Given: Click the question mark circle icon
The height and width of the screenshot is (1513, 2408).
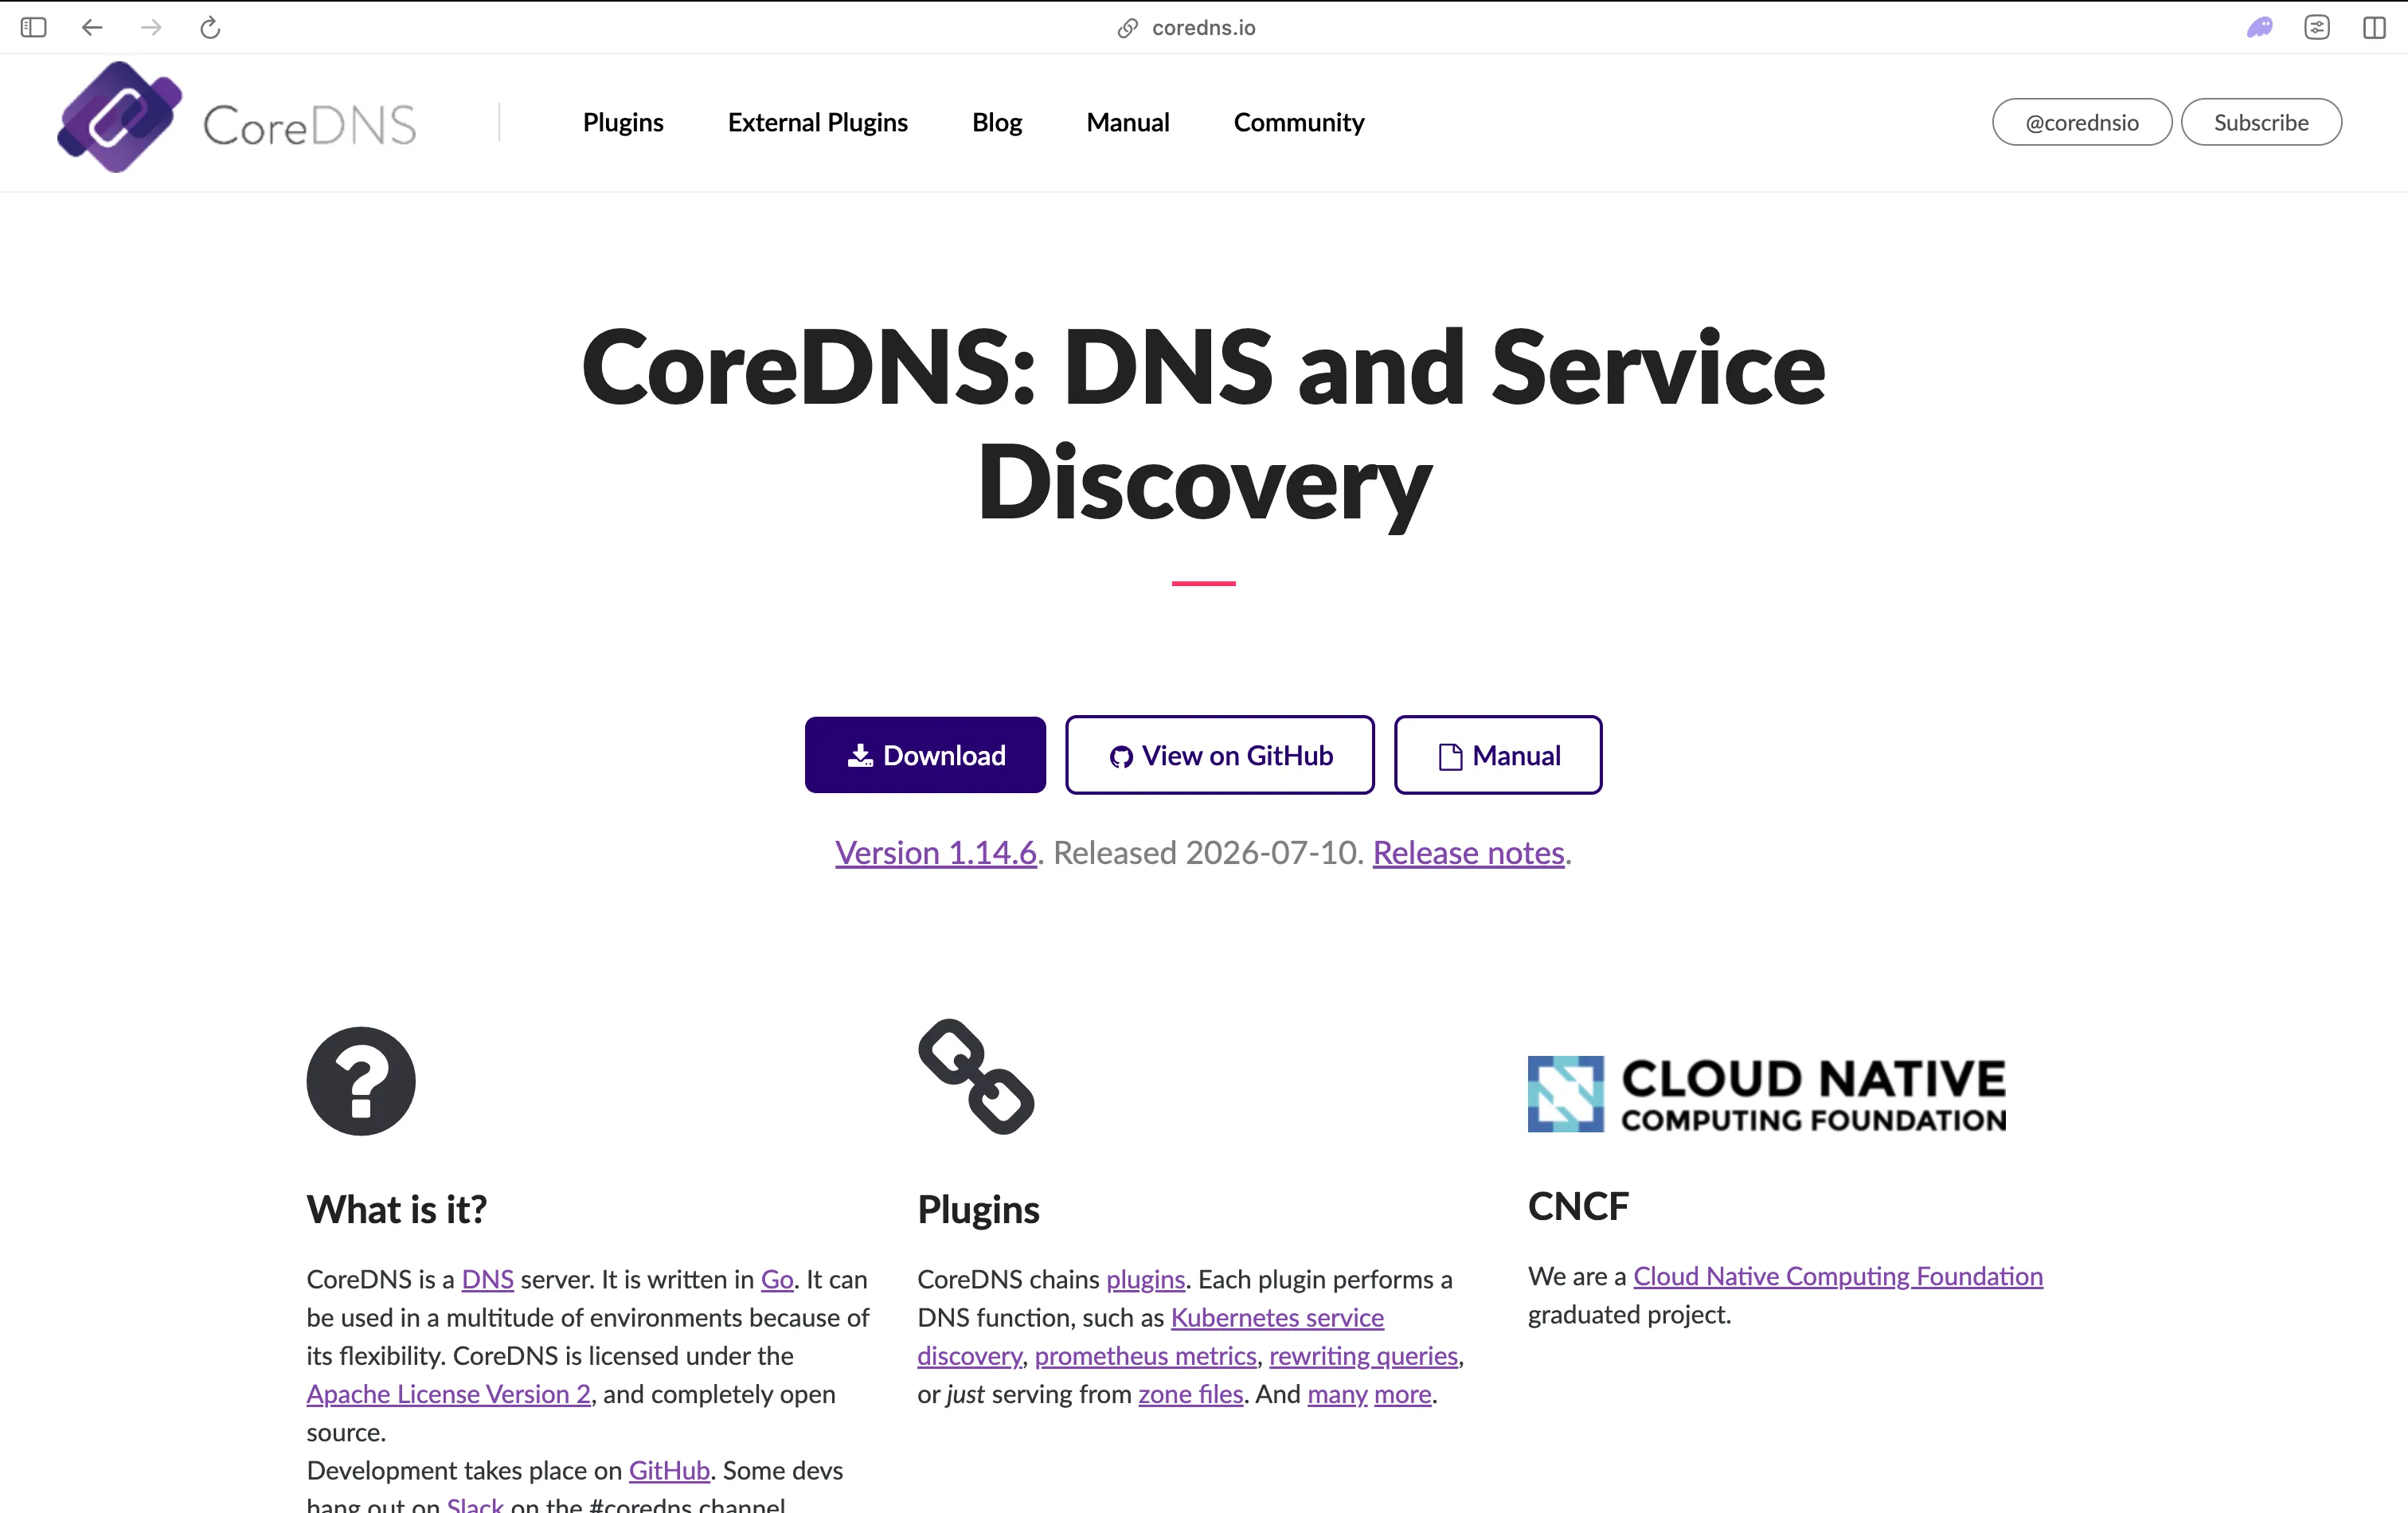Looking at the screenshot, I should point(361,1081).
